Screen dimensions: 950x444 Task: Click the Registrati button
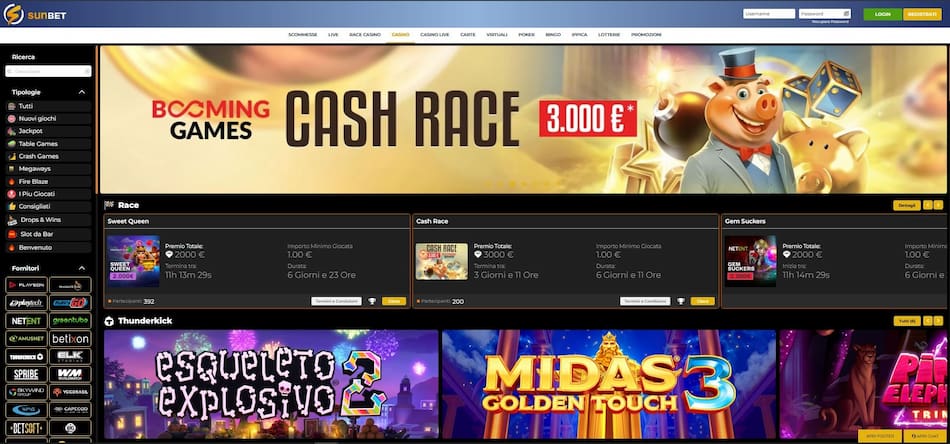click(x=922, y=14)
